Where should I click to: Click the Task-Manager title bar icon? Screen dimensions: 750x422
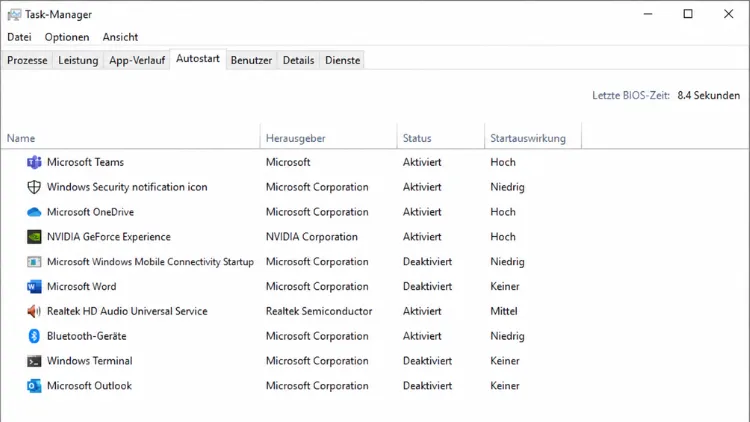(x=14, y=15)
